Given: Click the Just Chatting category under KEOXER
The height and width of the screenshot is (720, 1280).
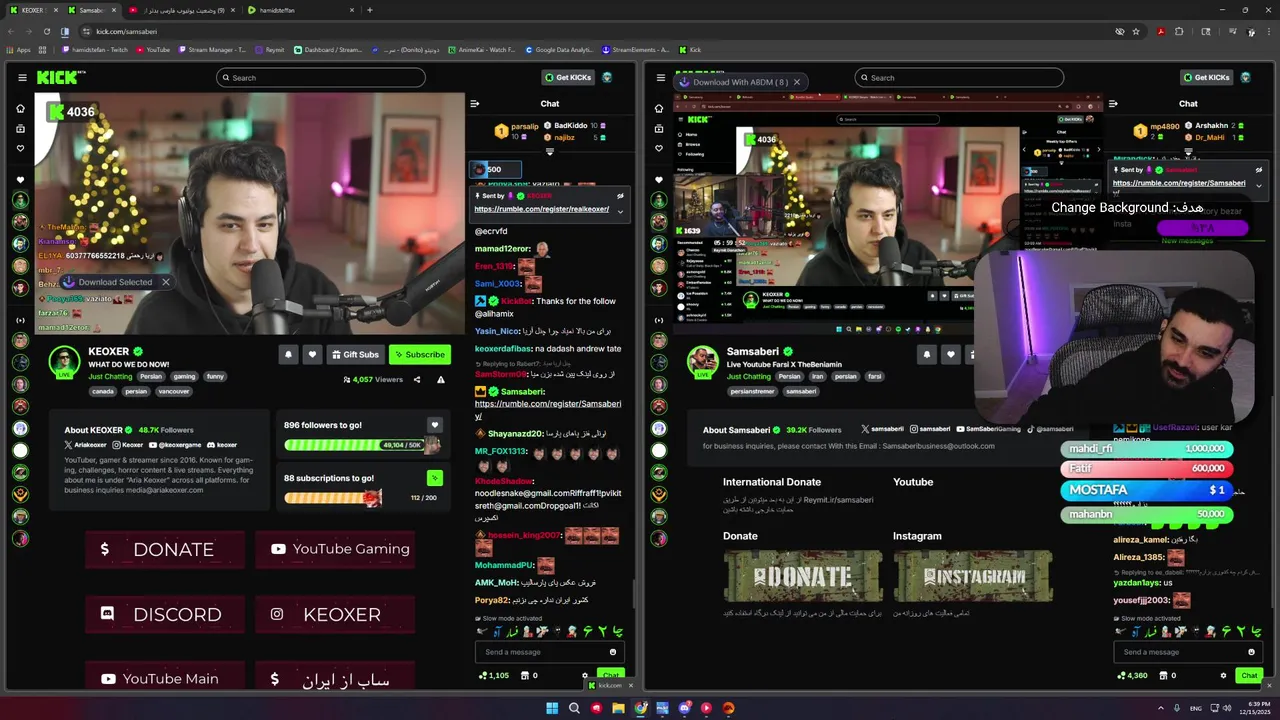Looking at the screenshot, I should point(110,377).
